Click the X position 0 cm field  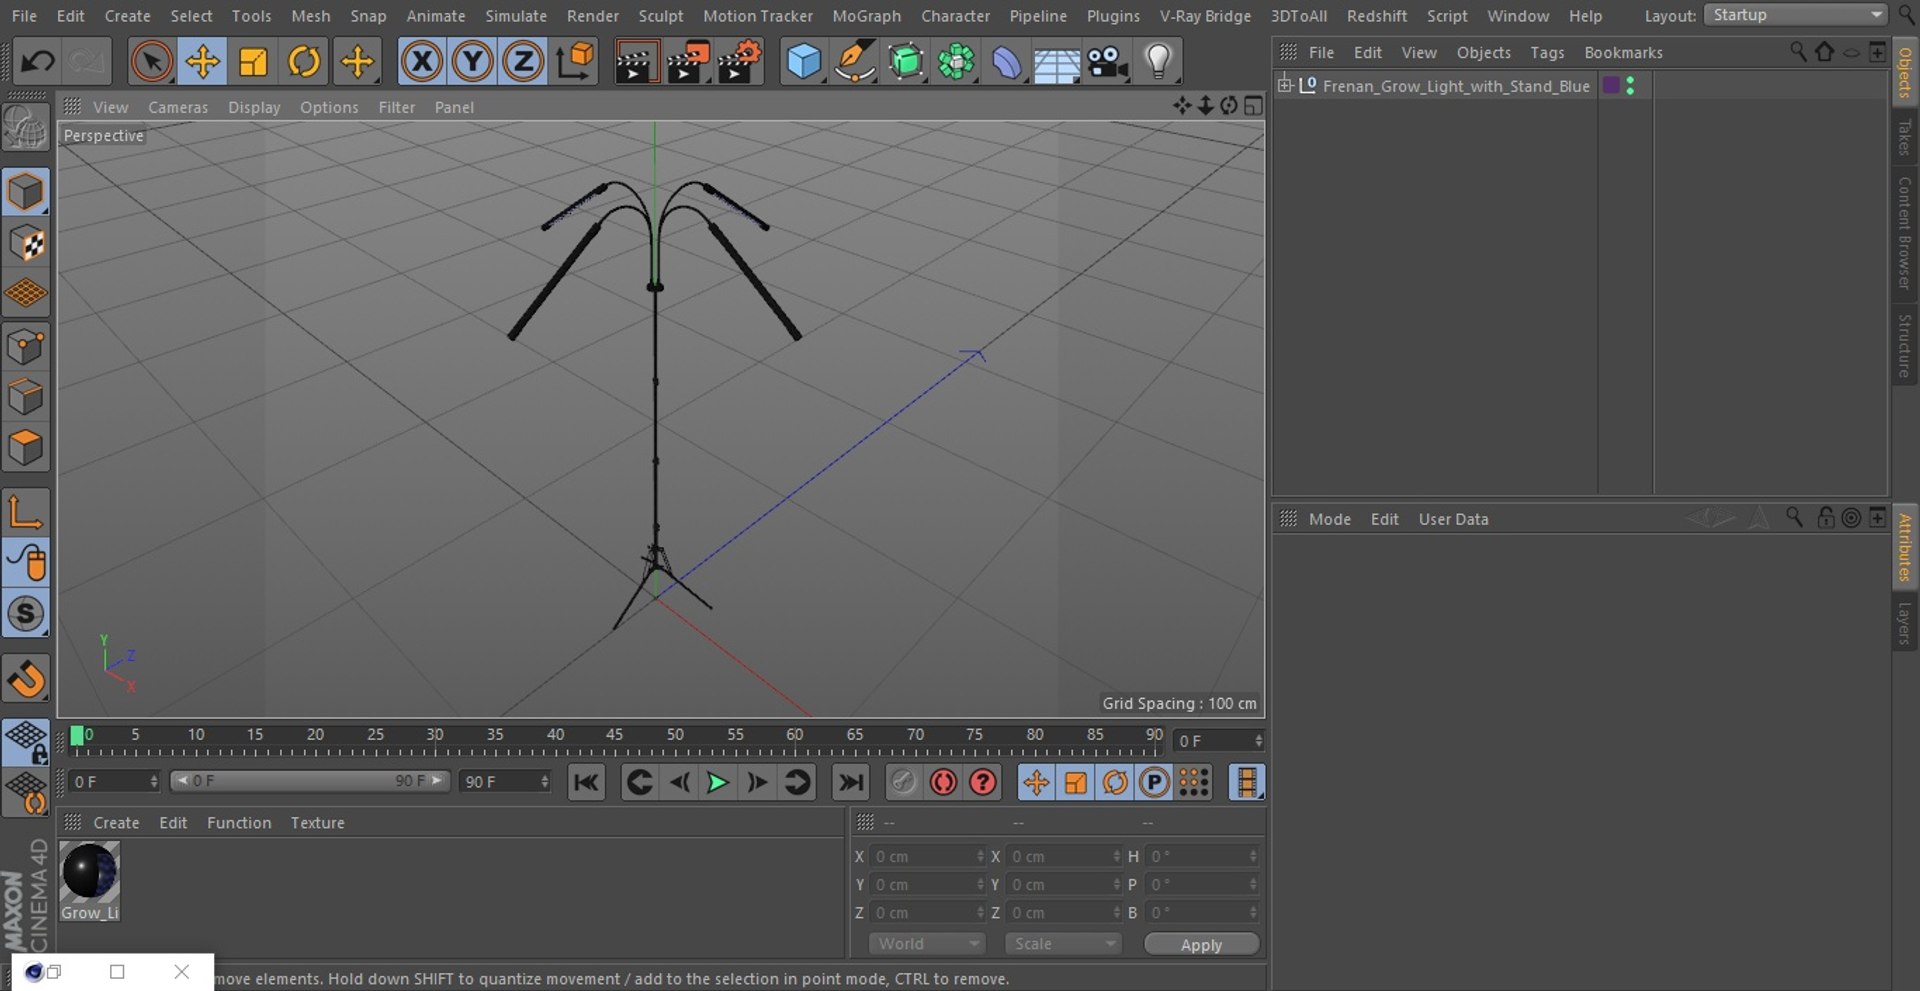pyautogui.click(x=927, y=856)
